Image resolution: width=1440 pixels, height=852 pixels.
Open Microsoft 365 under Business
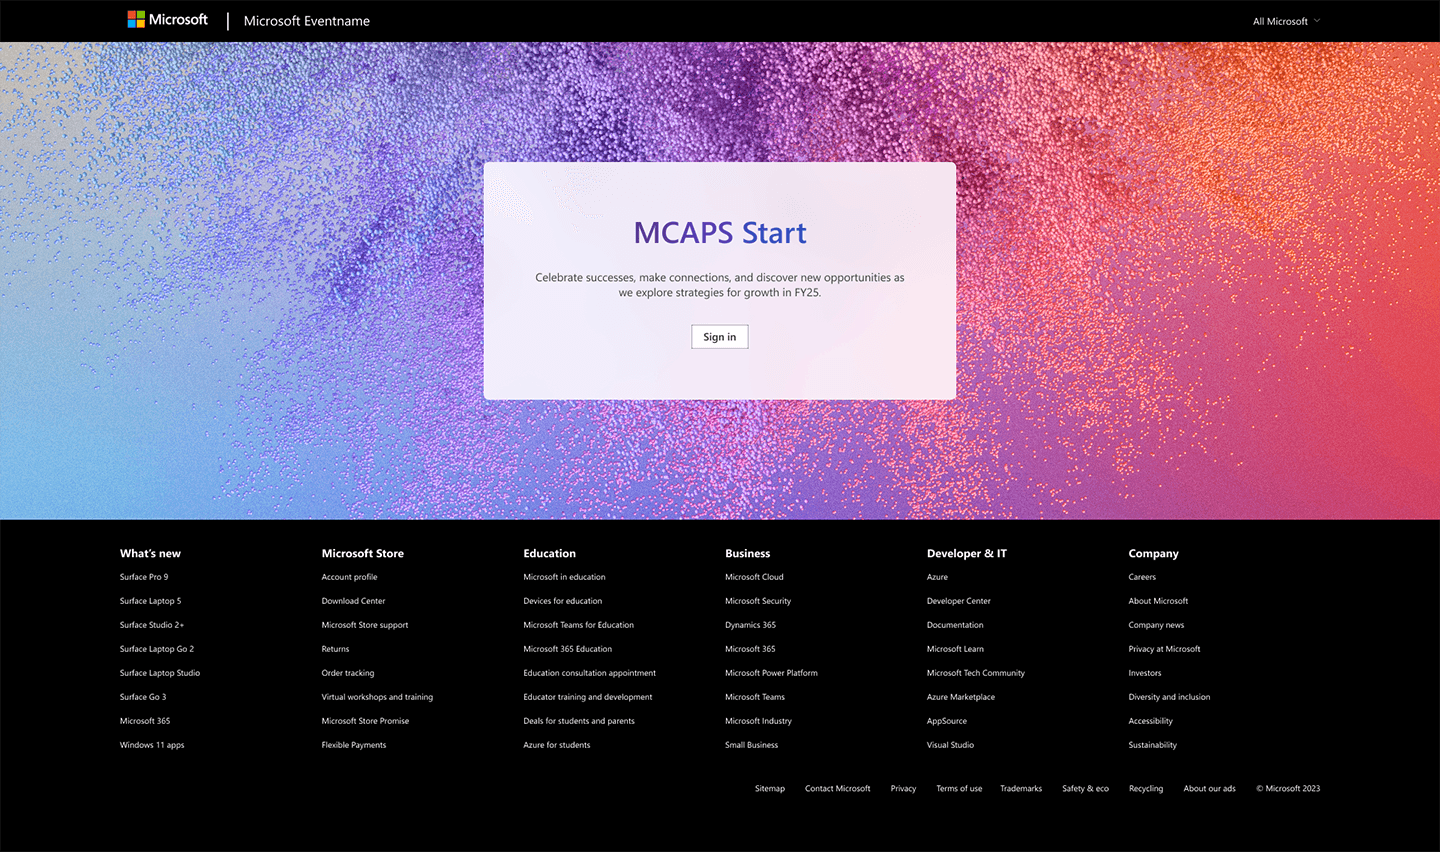[x=750, y=649]
